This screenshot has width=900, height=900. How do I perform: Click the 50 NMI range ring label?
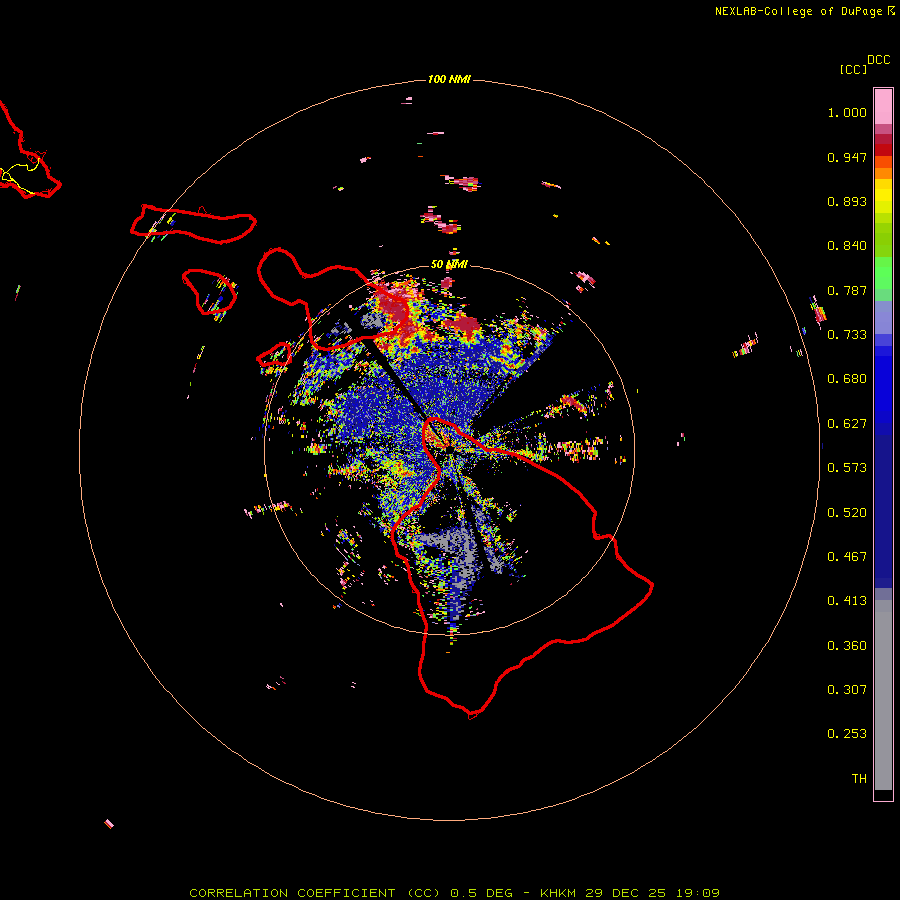click(x=449, y=265)
